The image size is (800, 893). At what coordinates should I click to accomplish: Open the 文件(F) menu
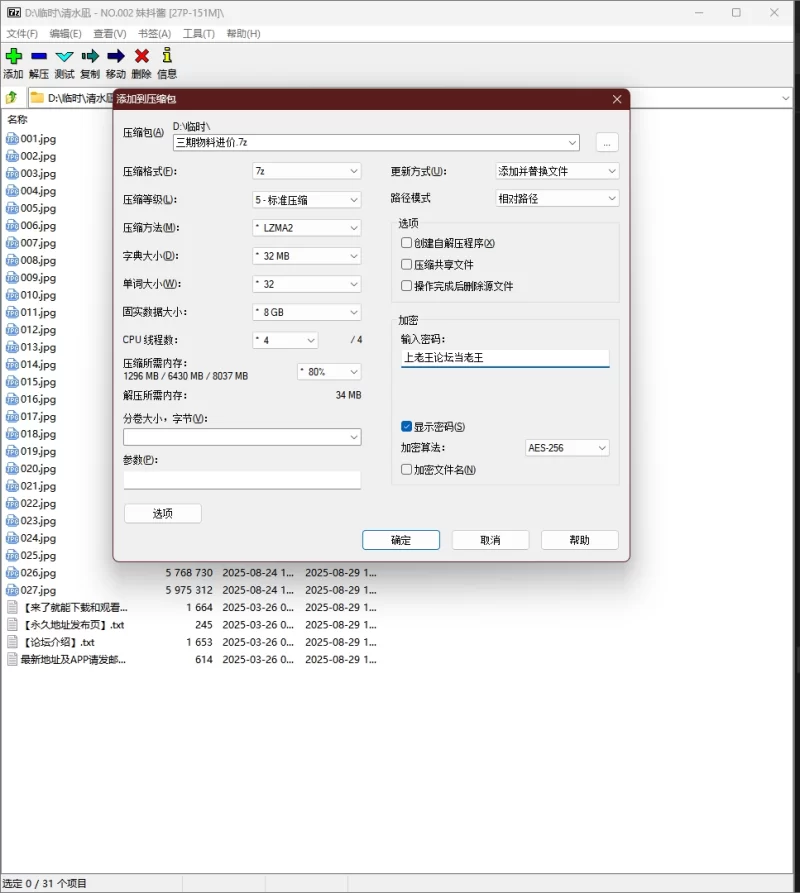click(22, 34)
